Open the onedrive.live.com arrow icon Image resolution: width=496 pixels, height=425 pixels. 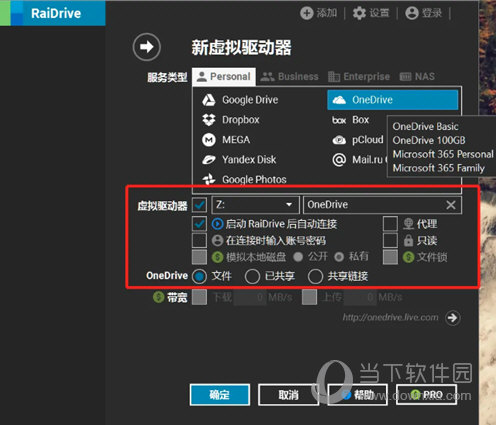point(453,318)
